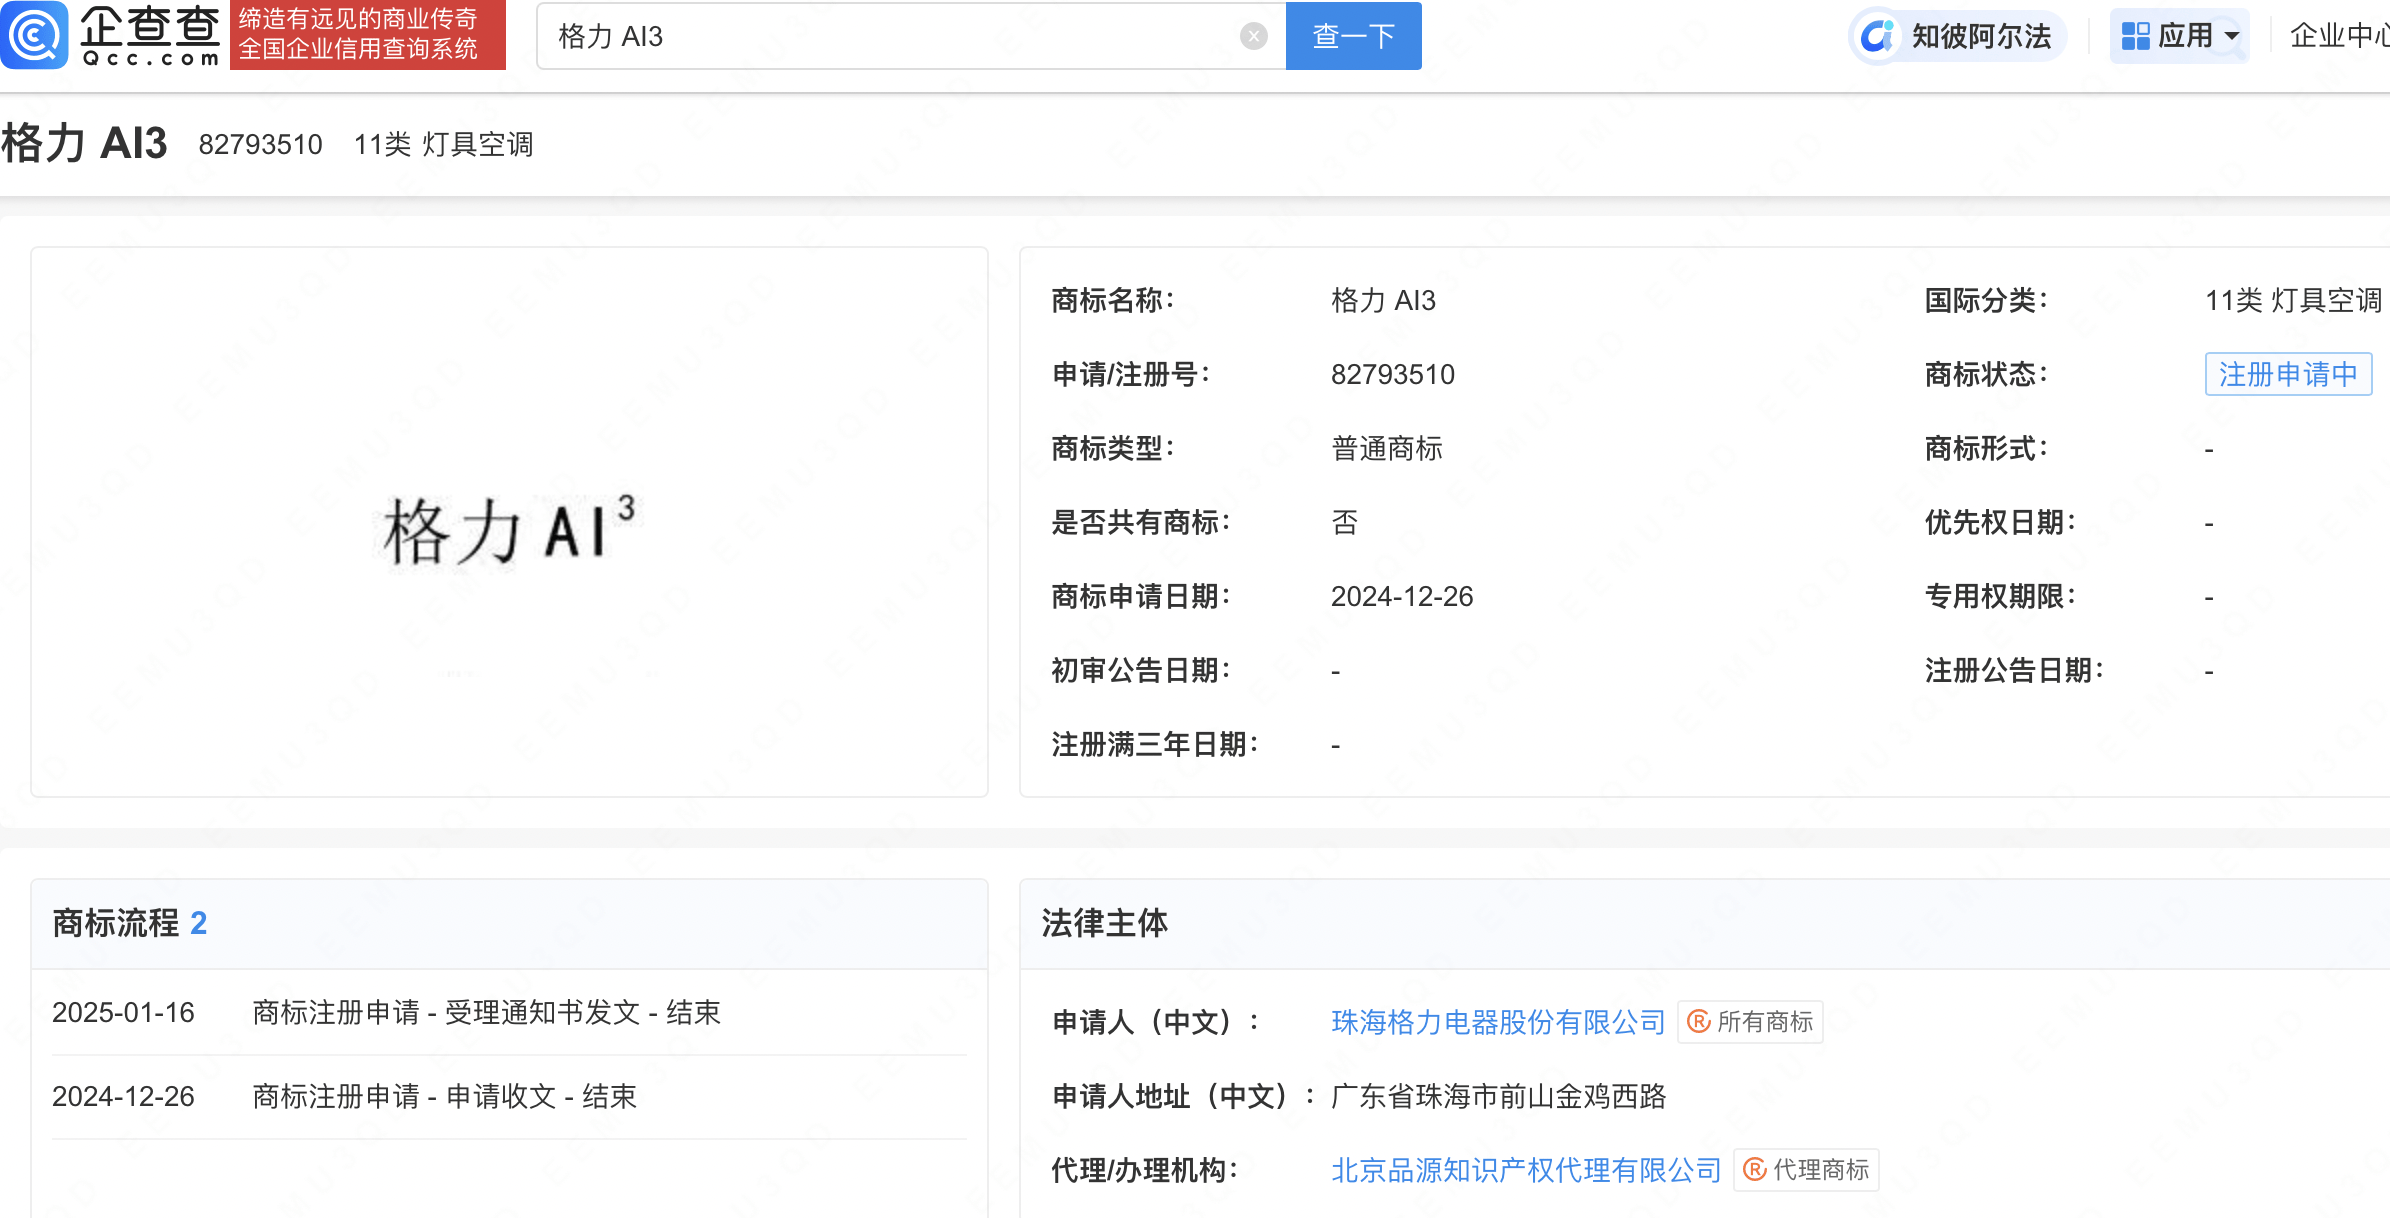
Task: Click the 查一下 search button
Action: 1353,36
